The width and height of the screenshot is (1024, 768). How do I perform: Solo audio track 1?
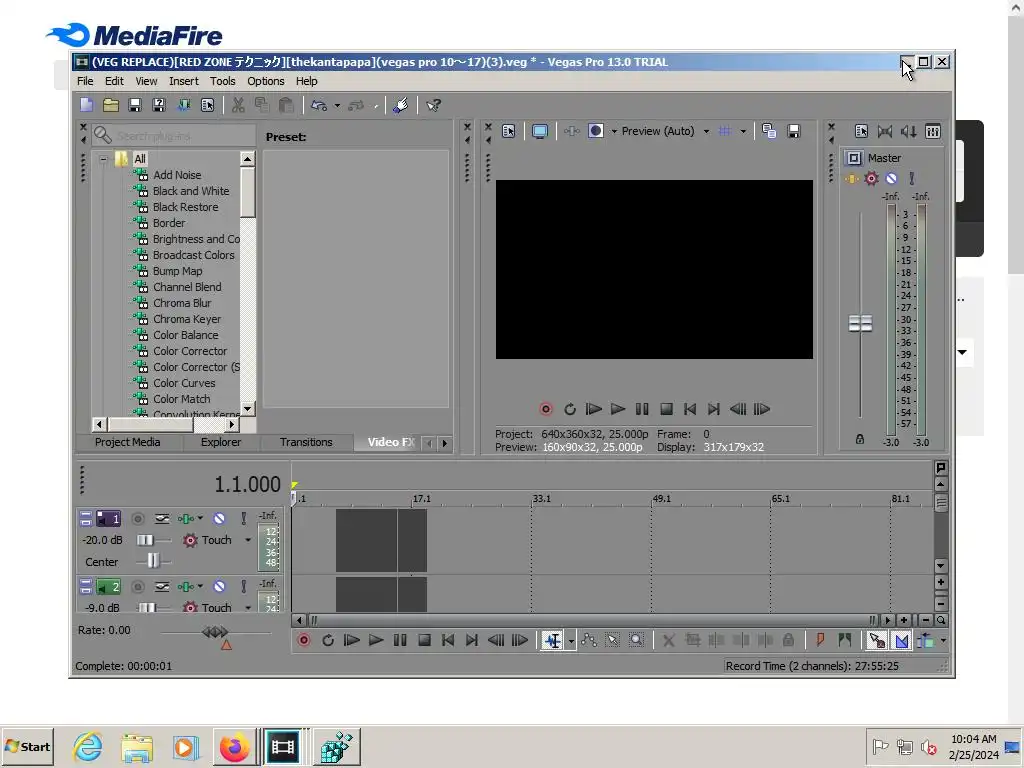click(x=244, y=519)
